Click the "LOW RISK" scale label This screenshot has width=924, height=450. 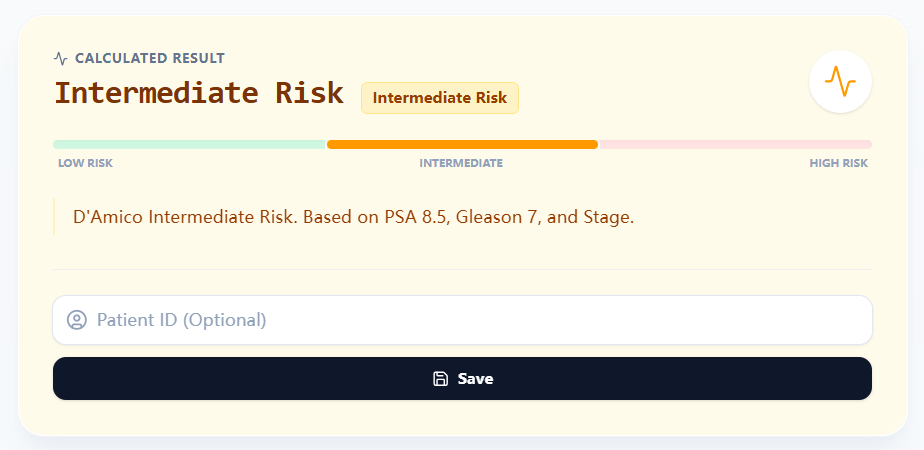[85, 163]
